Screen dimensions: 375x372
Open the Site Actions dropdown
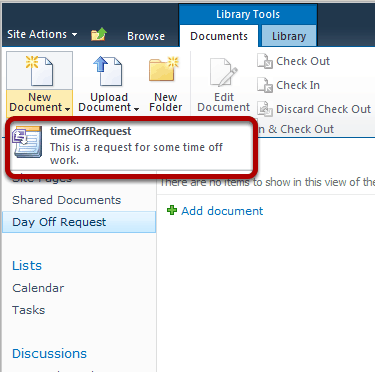pyautogui.click(x=42, y=34)
